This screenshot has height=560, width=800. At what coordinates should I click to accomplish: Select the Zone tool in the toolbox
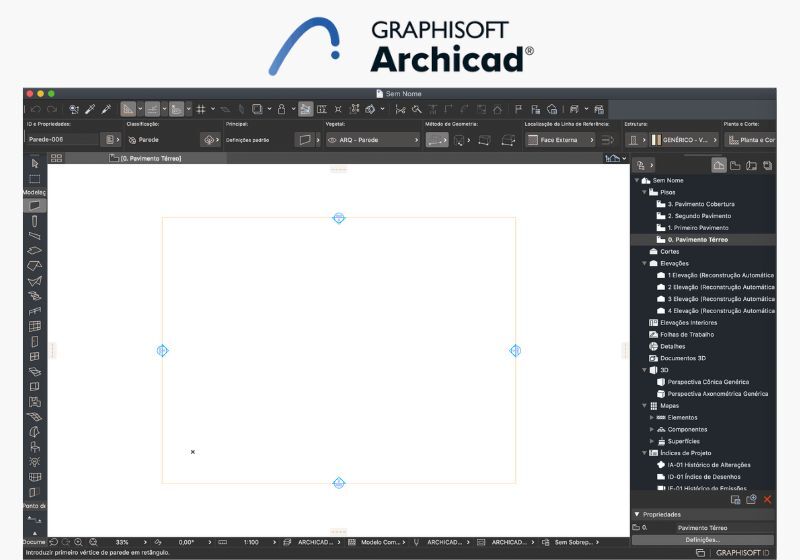(x=35, y=401)
